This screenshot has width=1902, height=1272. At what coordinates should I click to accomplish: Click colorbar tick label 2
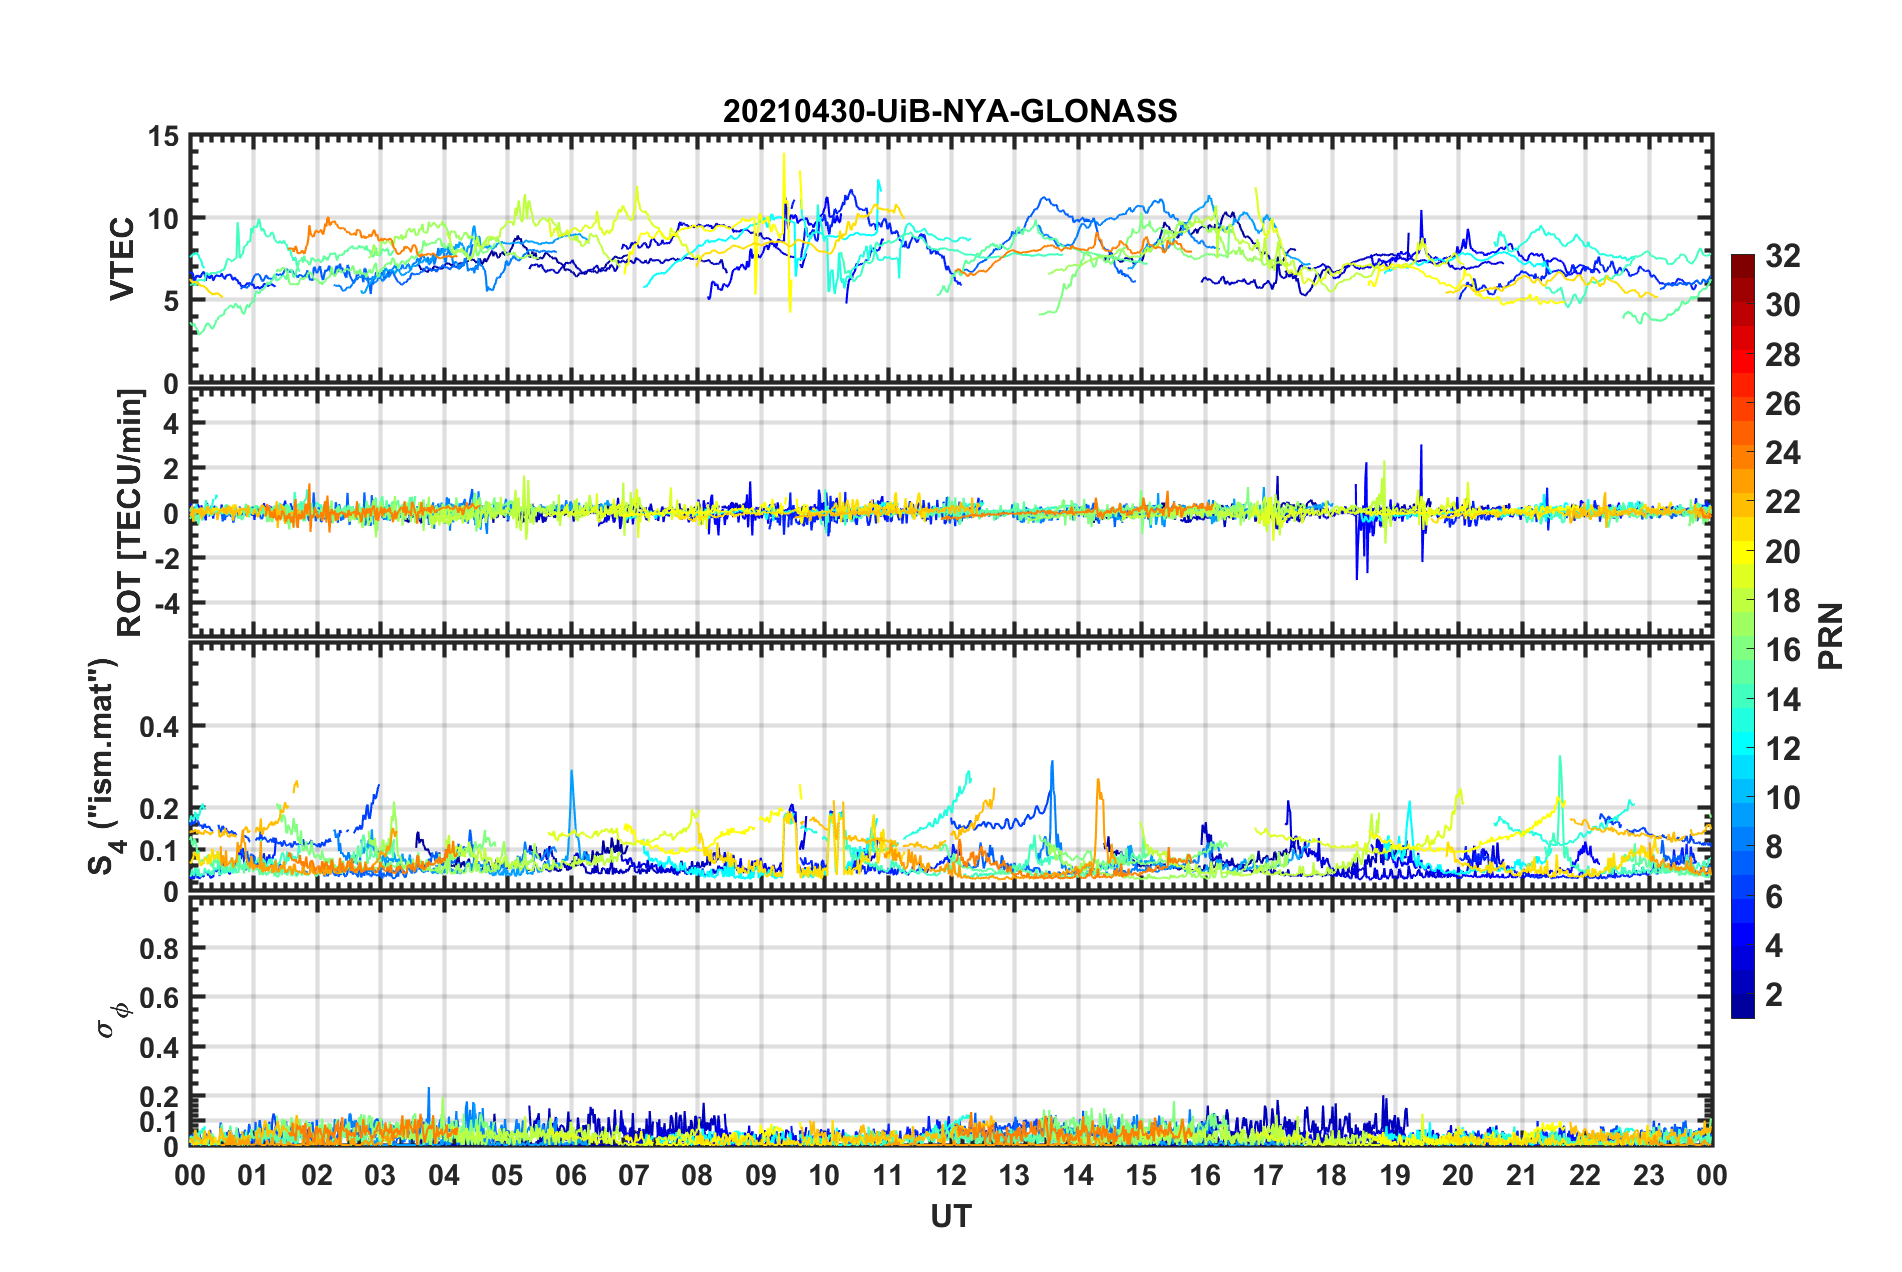[x=1774, y=995]
